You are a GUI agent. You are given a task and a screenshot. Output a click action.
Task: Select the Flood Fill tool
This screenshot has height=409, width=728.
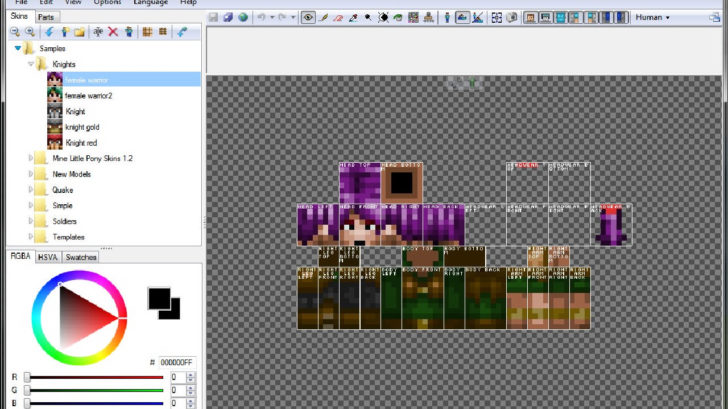tap(398, 18)
